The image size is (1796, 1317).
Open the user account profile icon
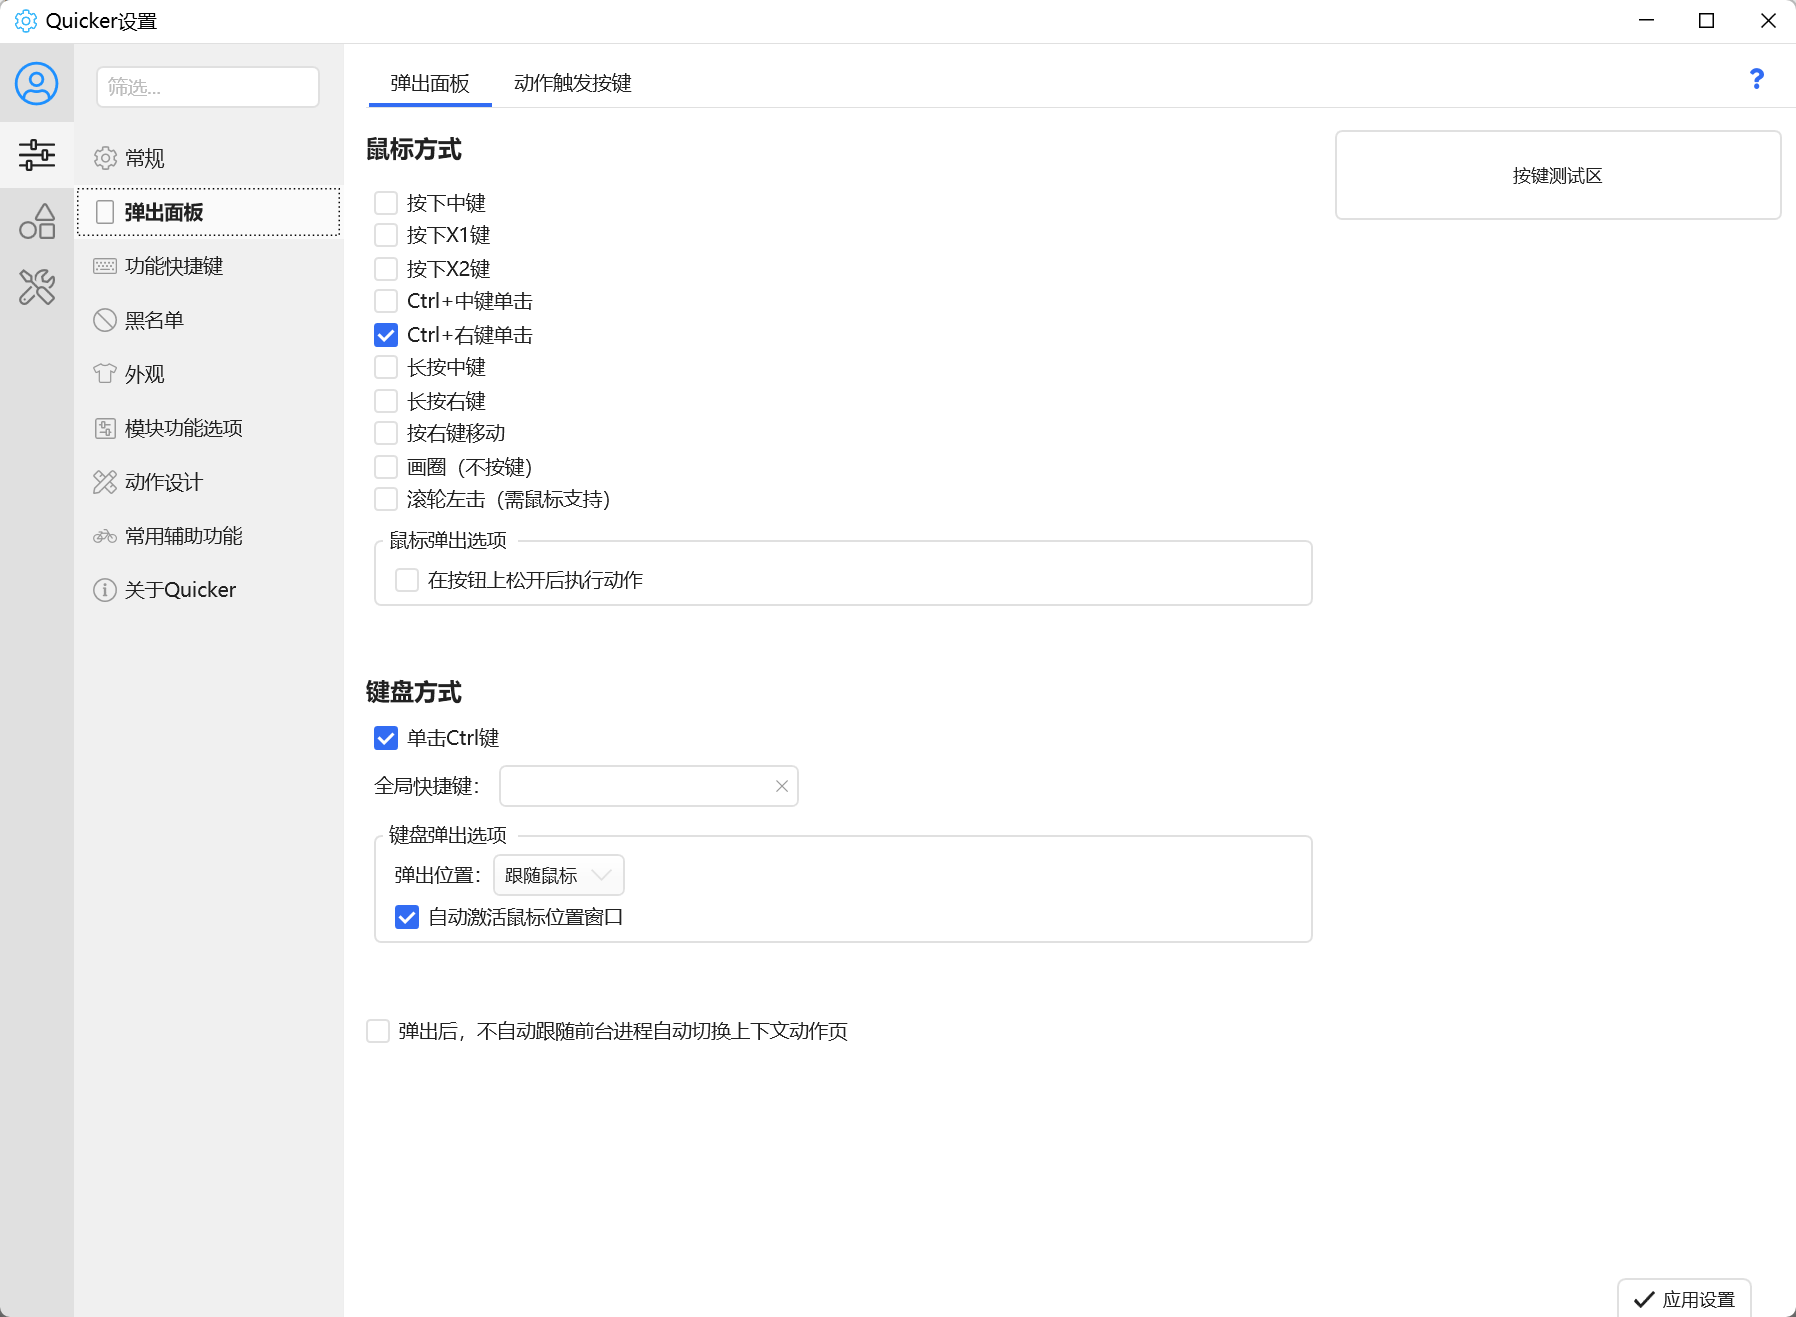[x=36, y=84]
